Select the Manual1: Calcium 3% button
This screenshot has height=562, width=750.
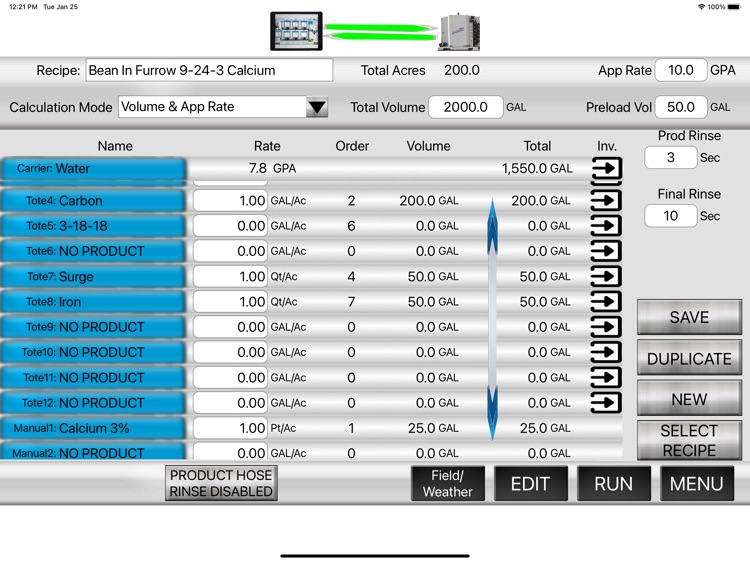93,428
